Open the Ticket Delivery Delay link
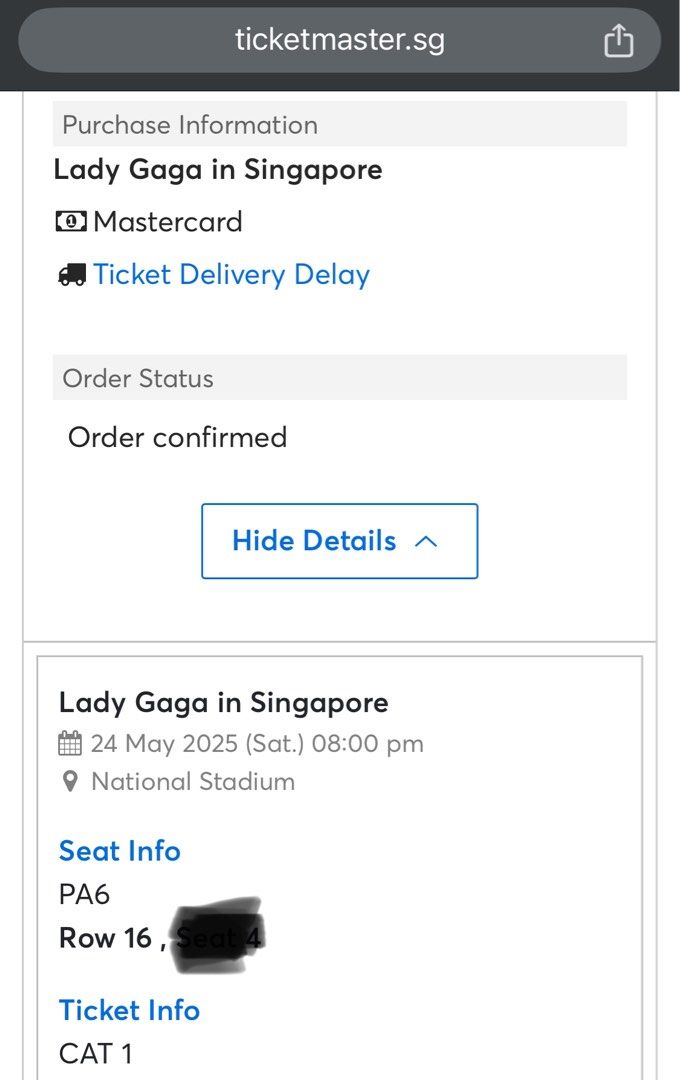The image size is (680, 1080). 232,273
